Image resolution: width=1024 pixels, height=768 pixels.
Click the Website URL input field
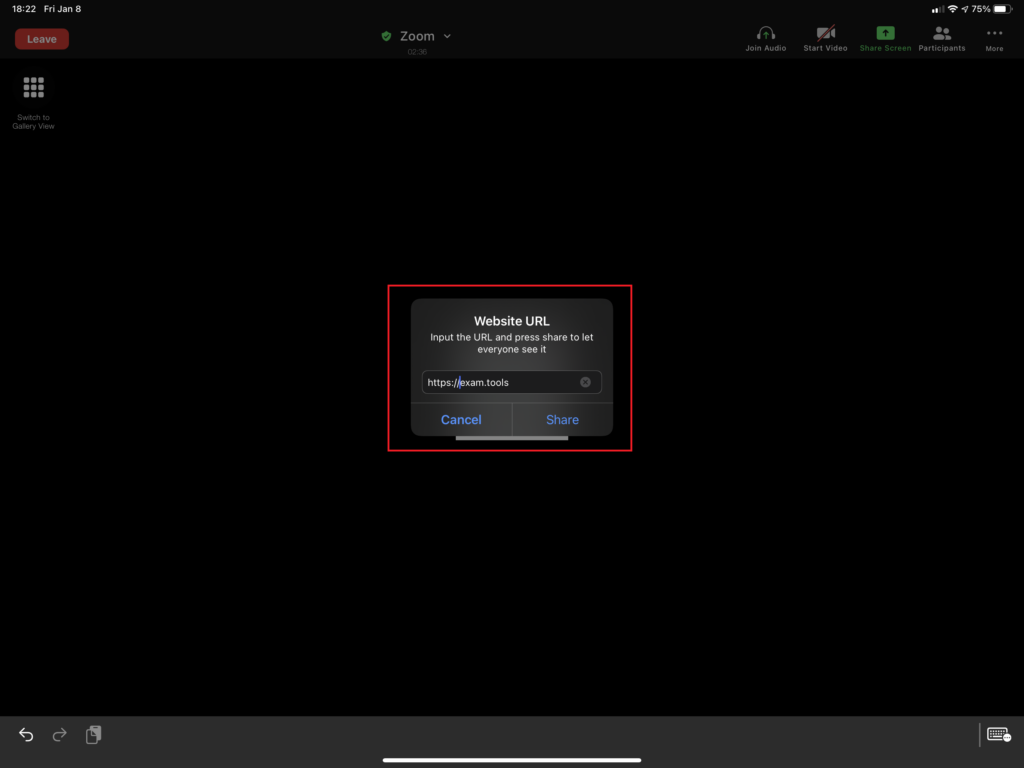pos(511,382)
